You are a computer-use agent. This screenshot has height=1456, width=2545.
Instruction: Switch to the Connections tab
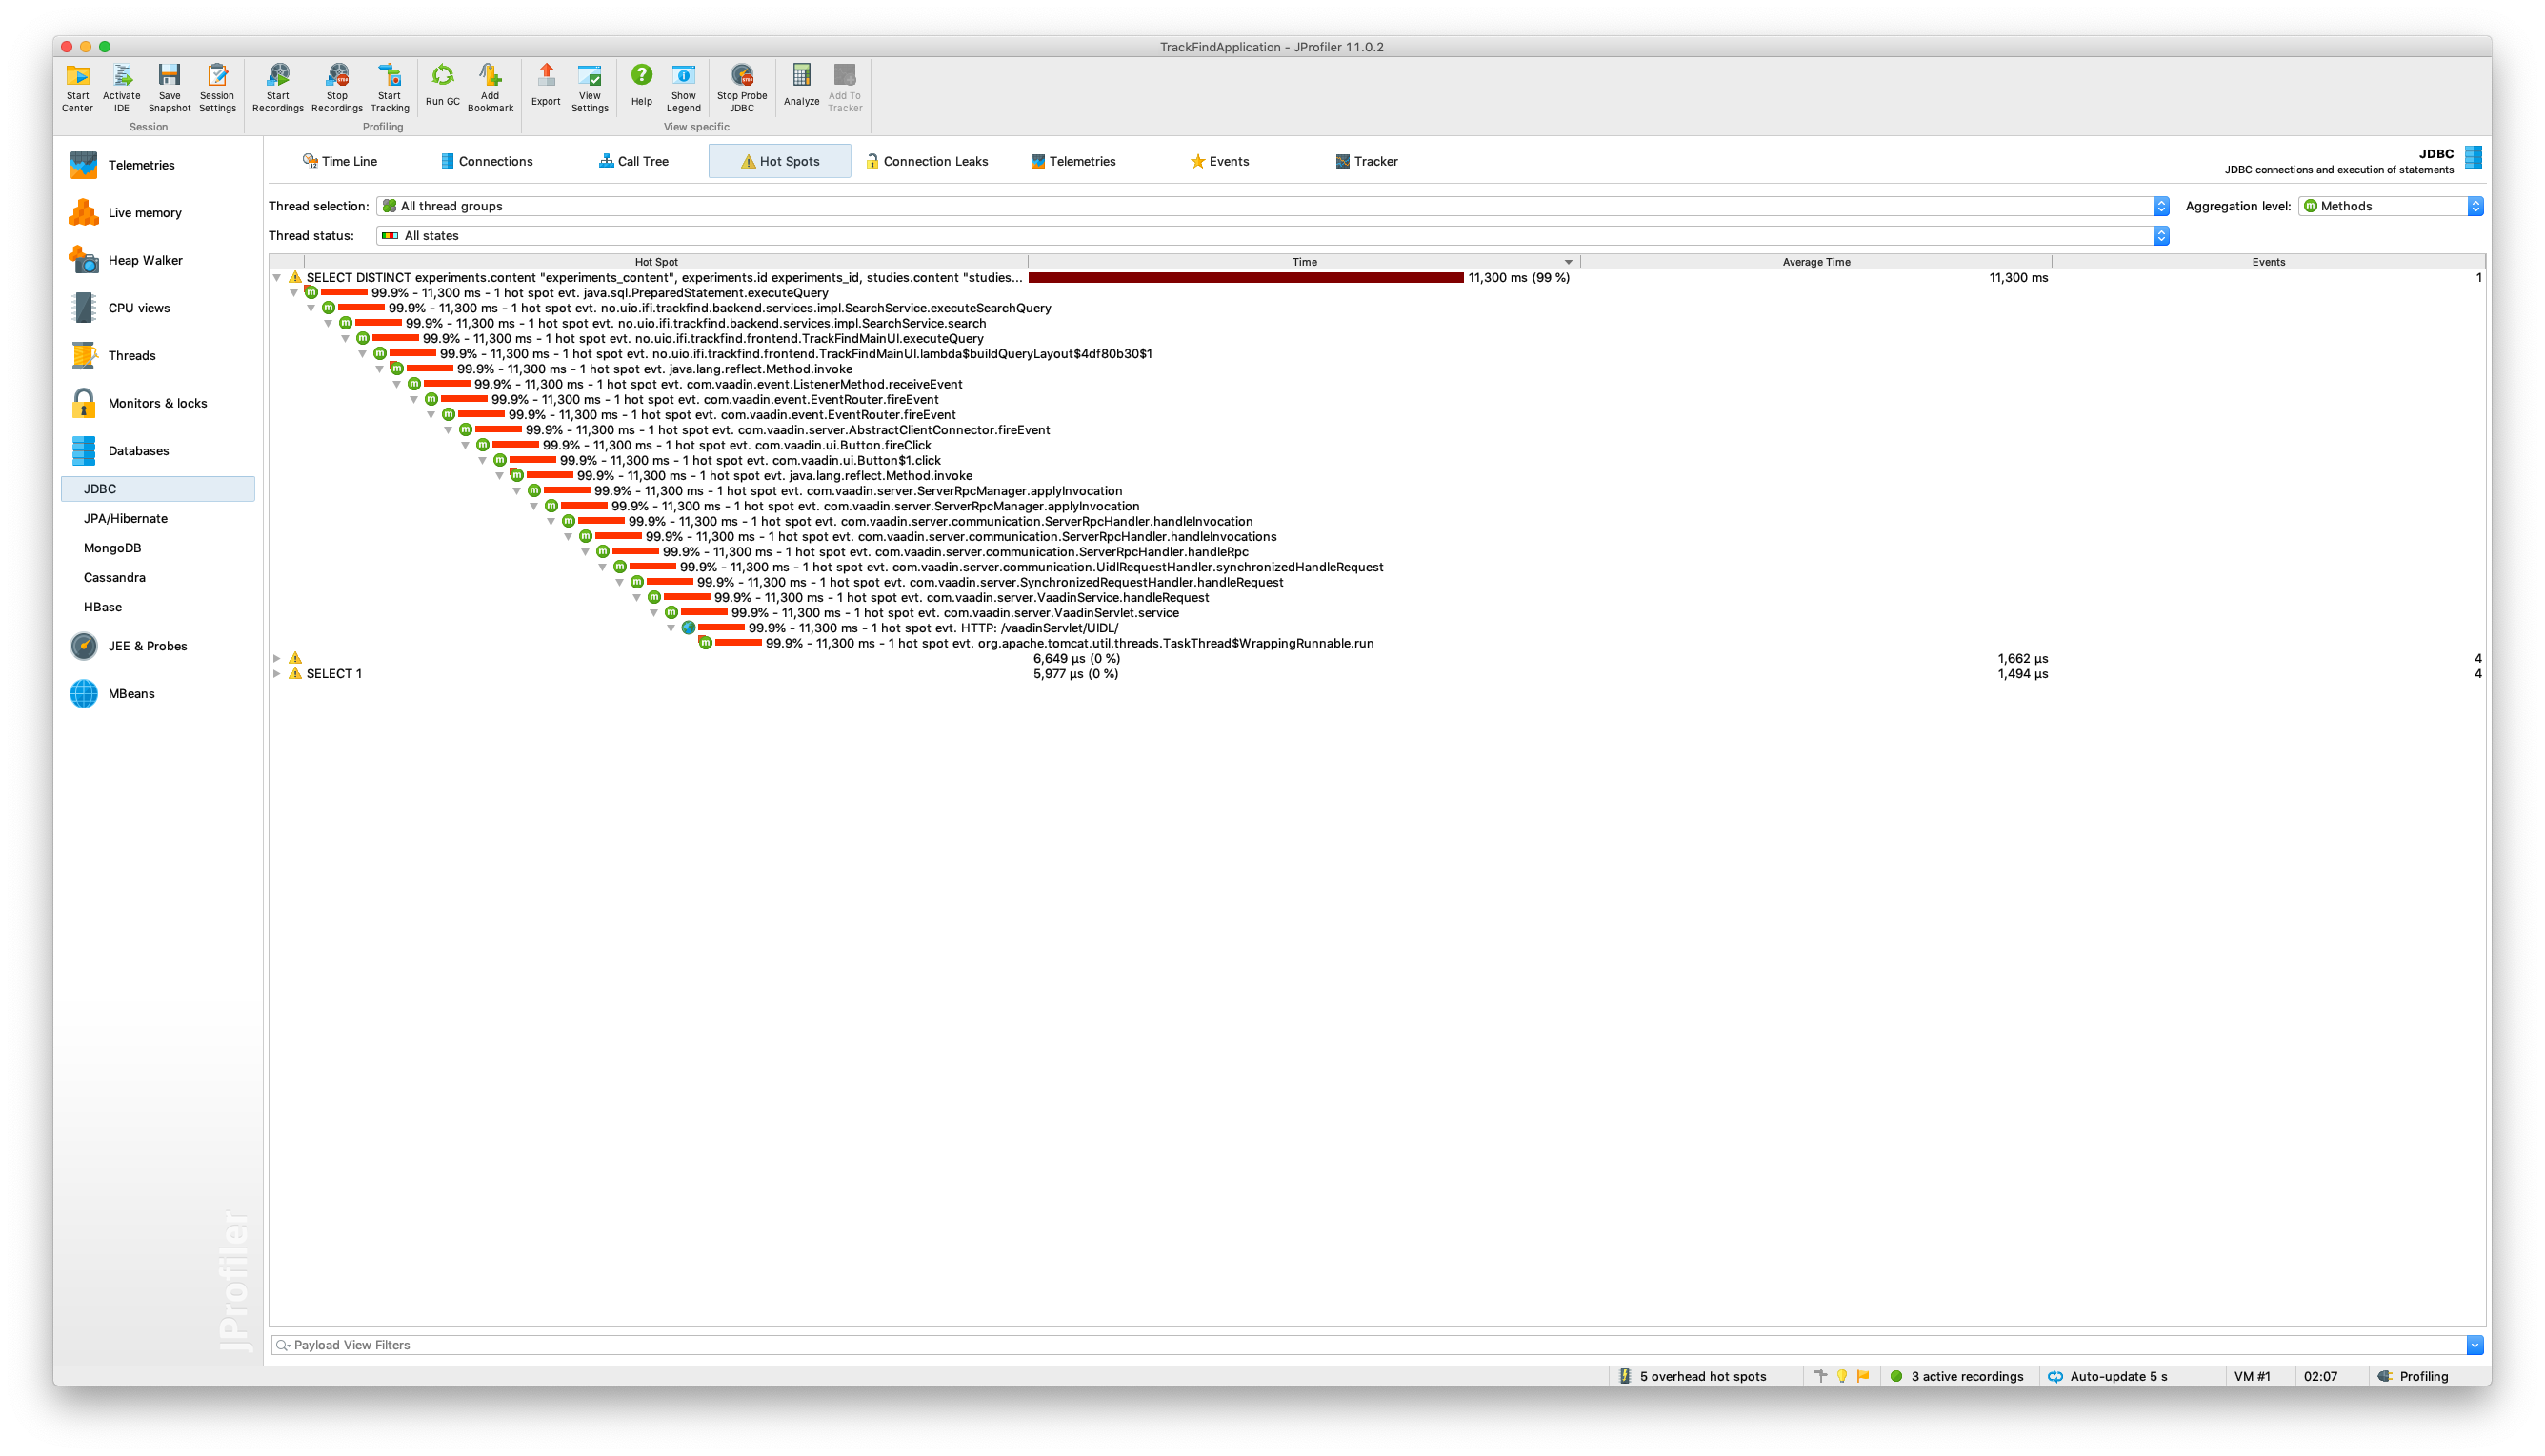click(x=487, y=161)
